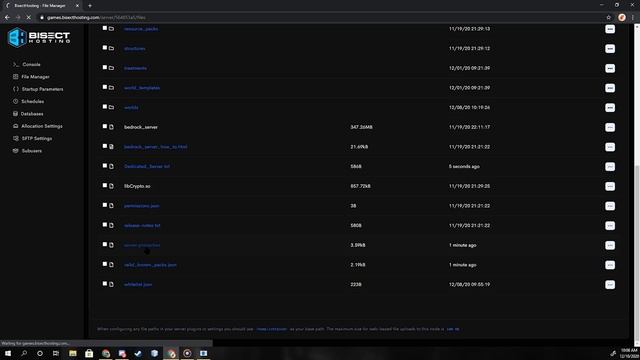This screenshot has height=360, width=640.
Task: Click the SFTP Settings icon
Action: 16,138
